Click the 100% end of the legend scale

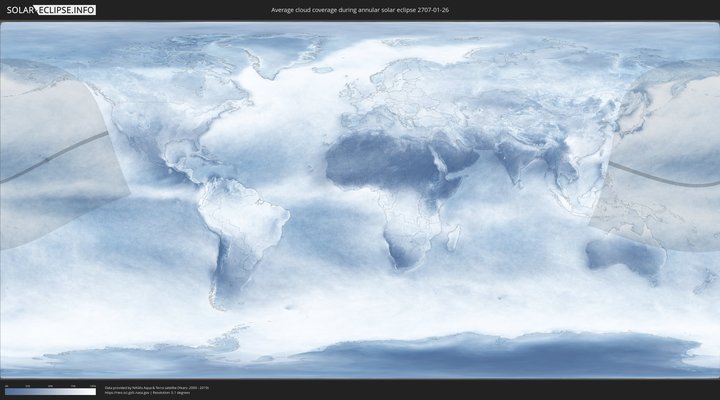point(95,391)
